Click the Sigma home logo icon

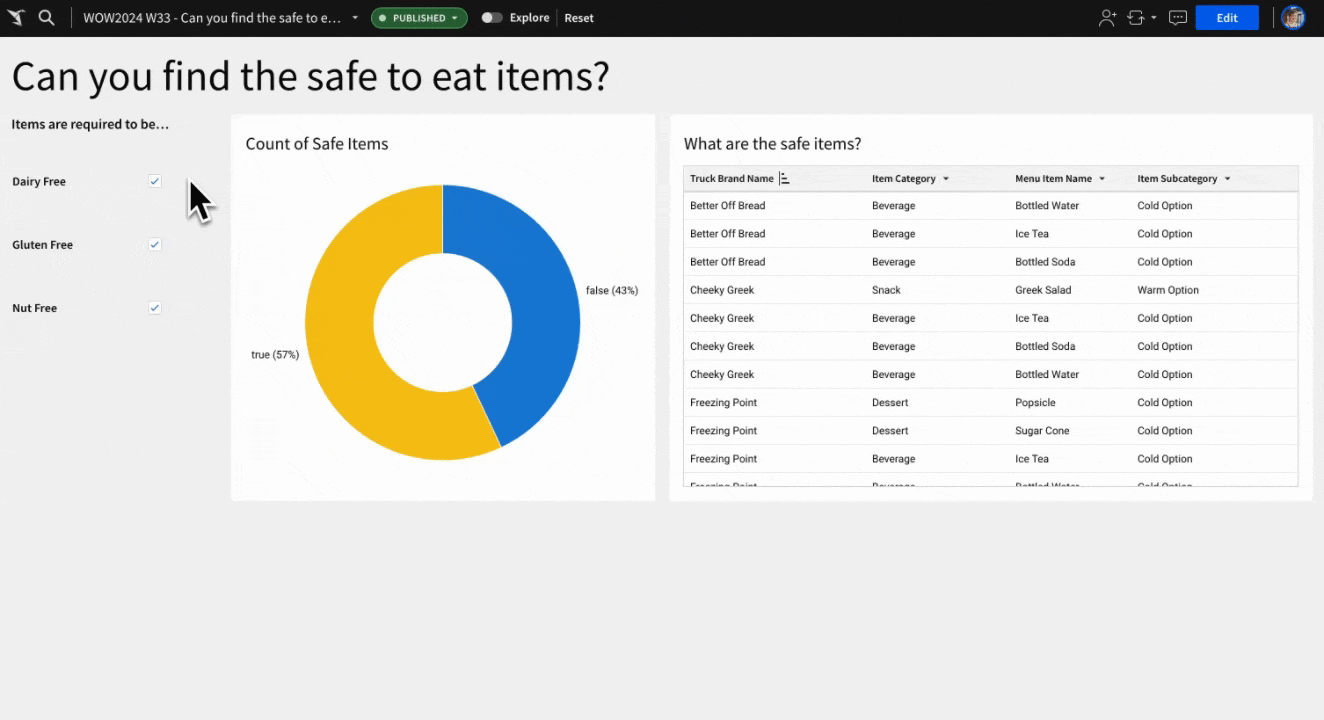[16, 18]
